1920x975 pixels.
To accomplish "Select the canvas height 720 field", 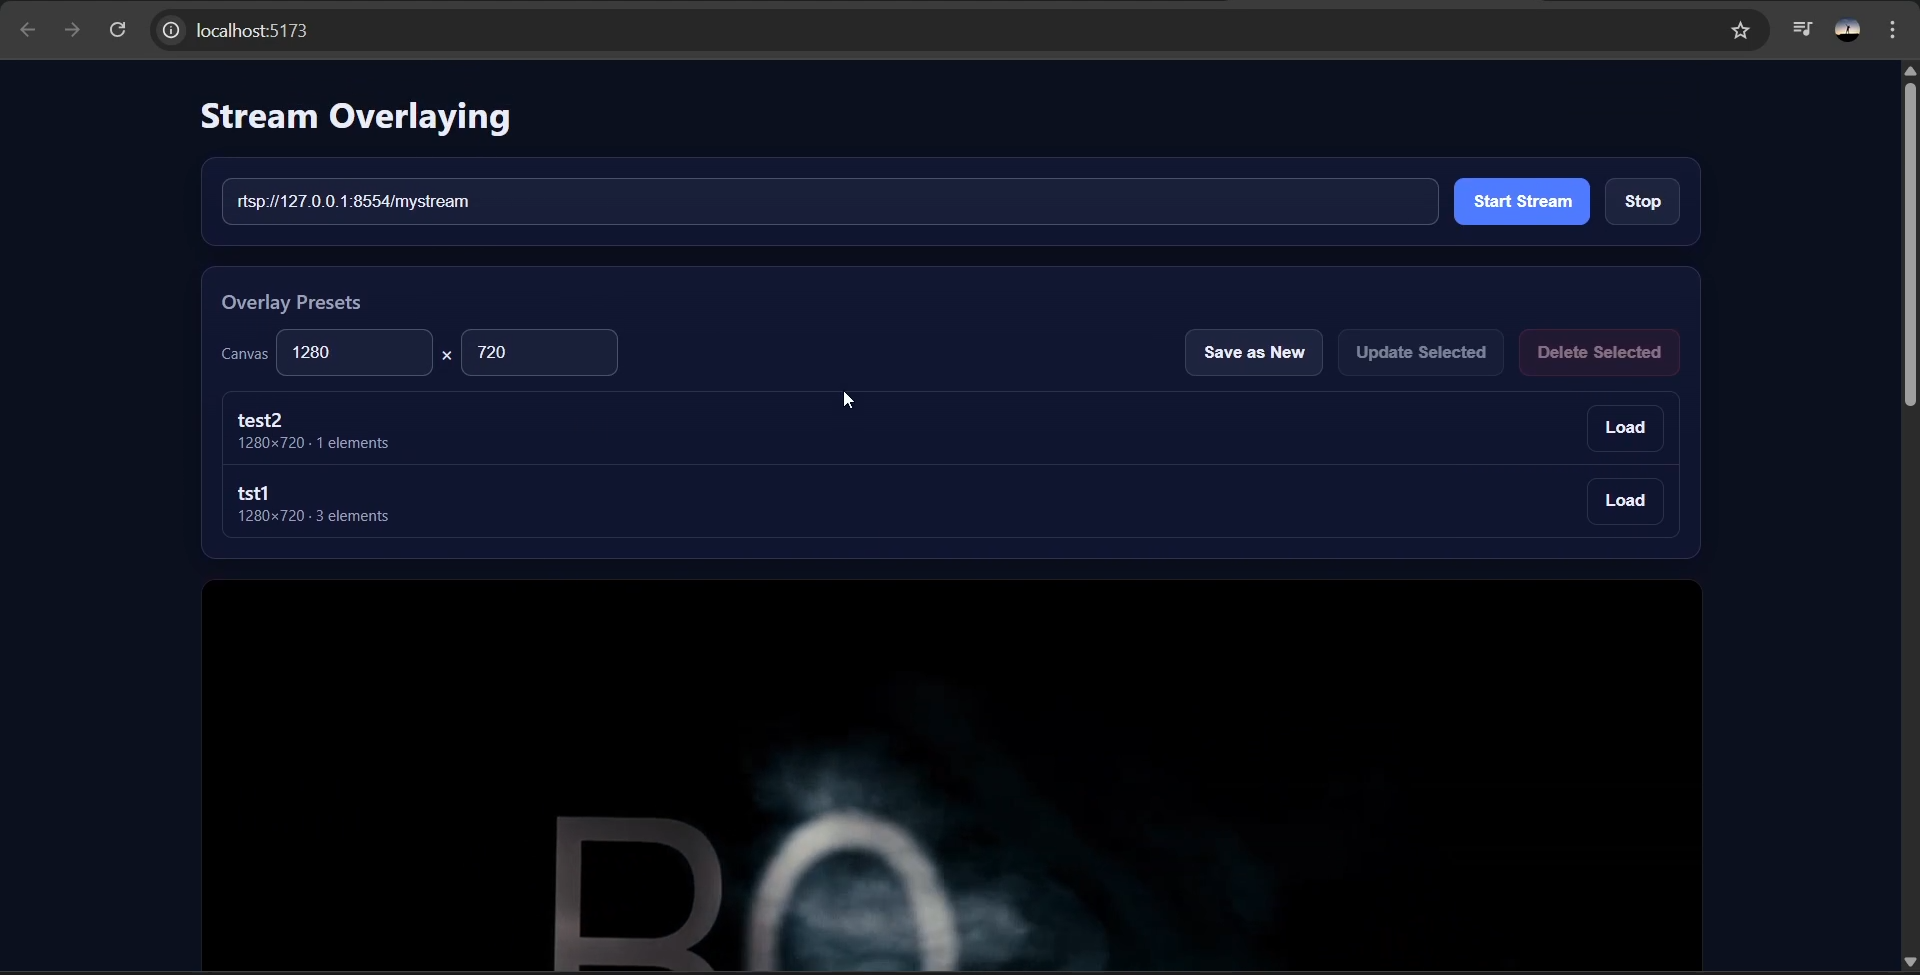I will click(538, 352).
